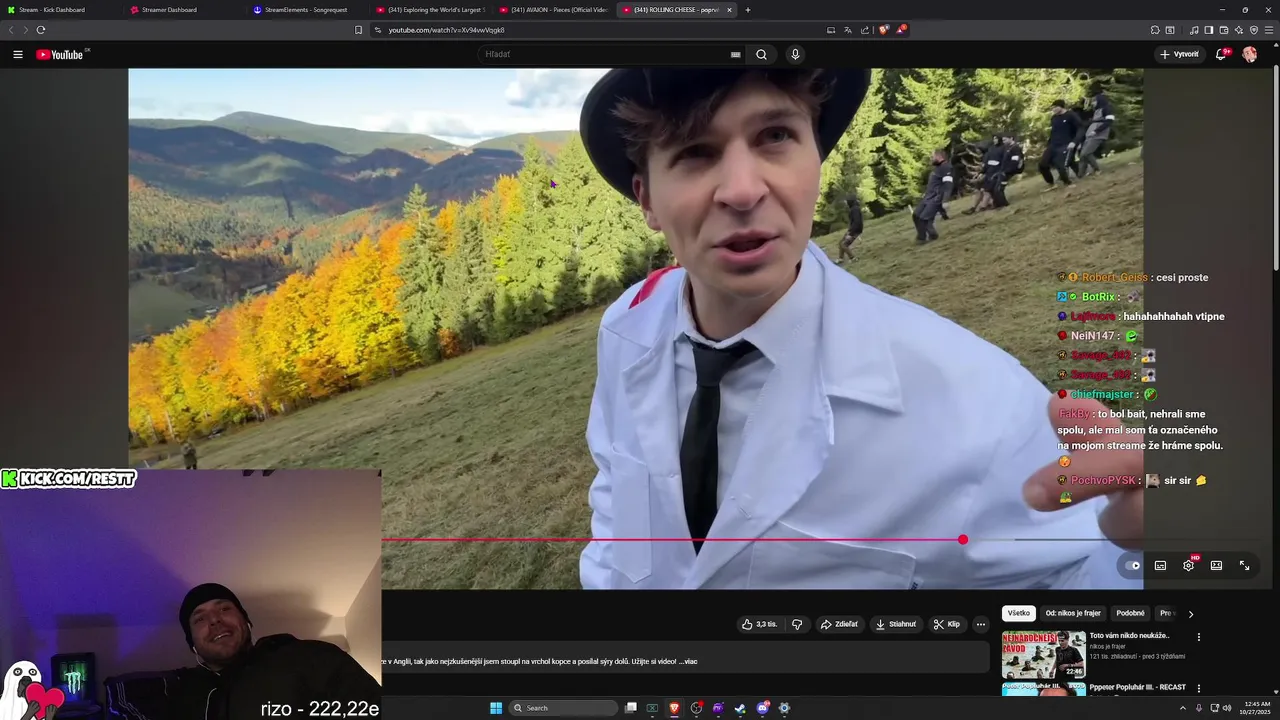
Task: Click the red video progress bar scrubber
Action: pyautogui.click(x=962, y=540)
